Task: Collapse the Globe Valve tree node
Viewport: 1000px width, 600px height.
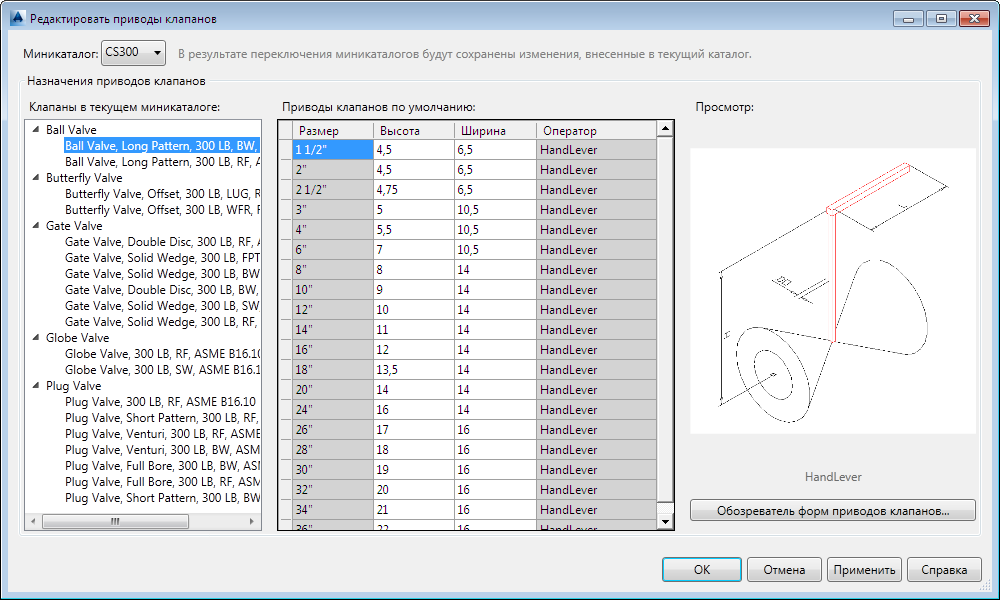Action: 36,337
